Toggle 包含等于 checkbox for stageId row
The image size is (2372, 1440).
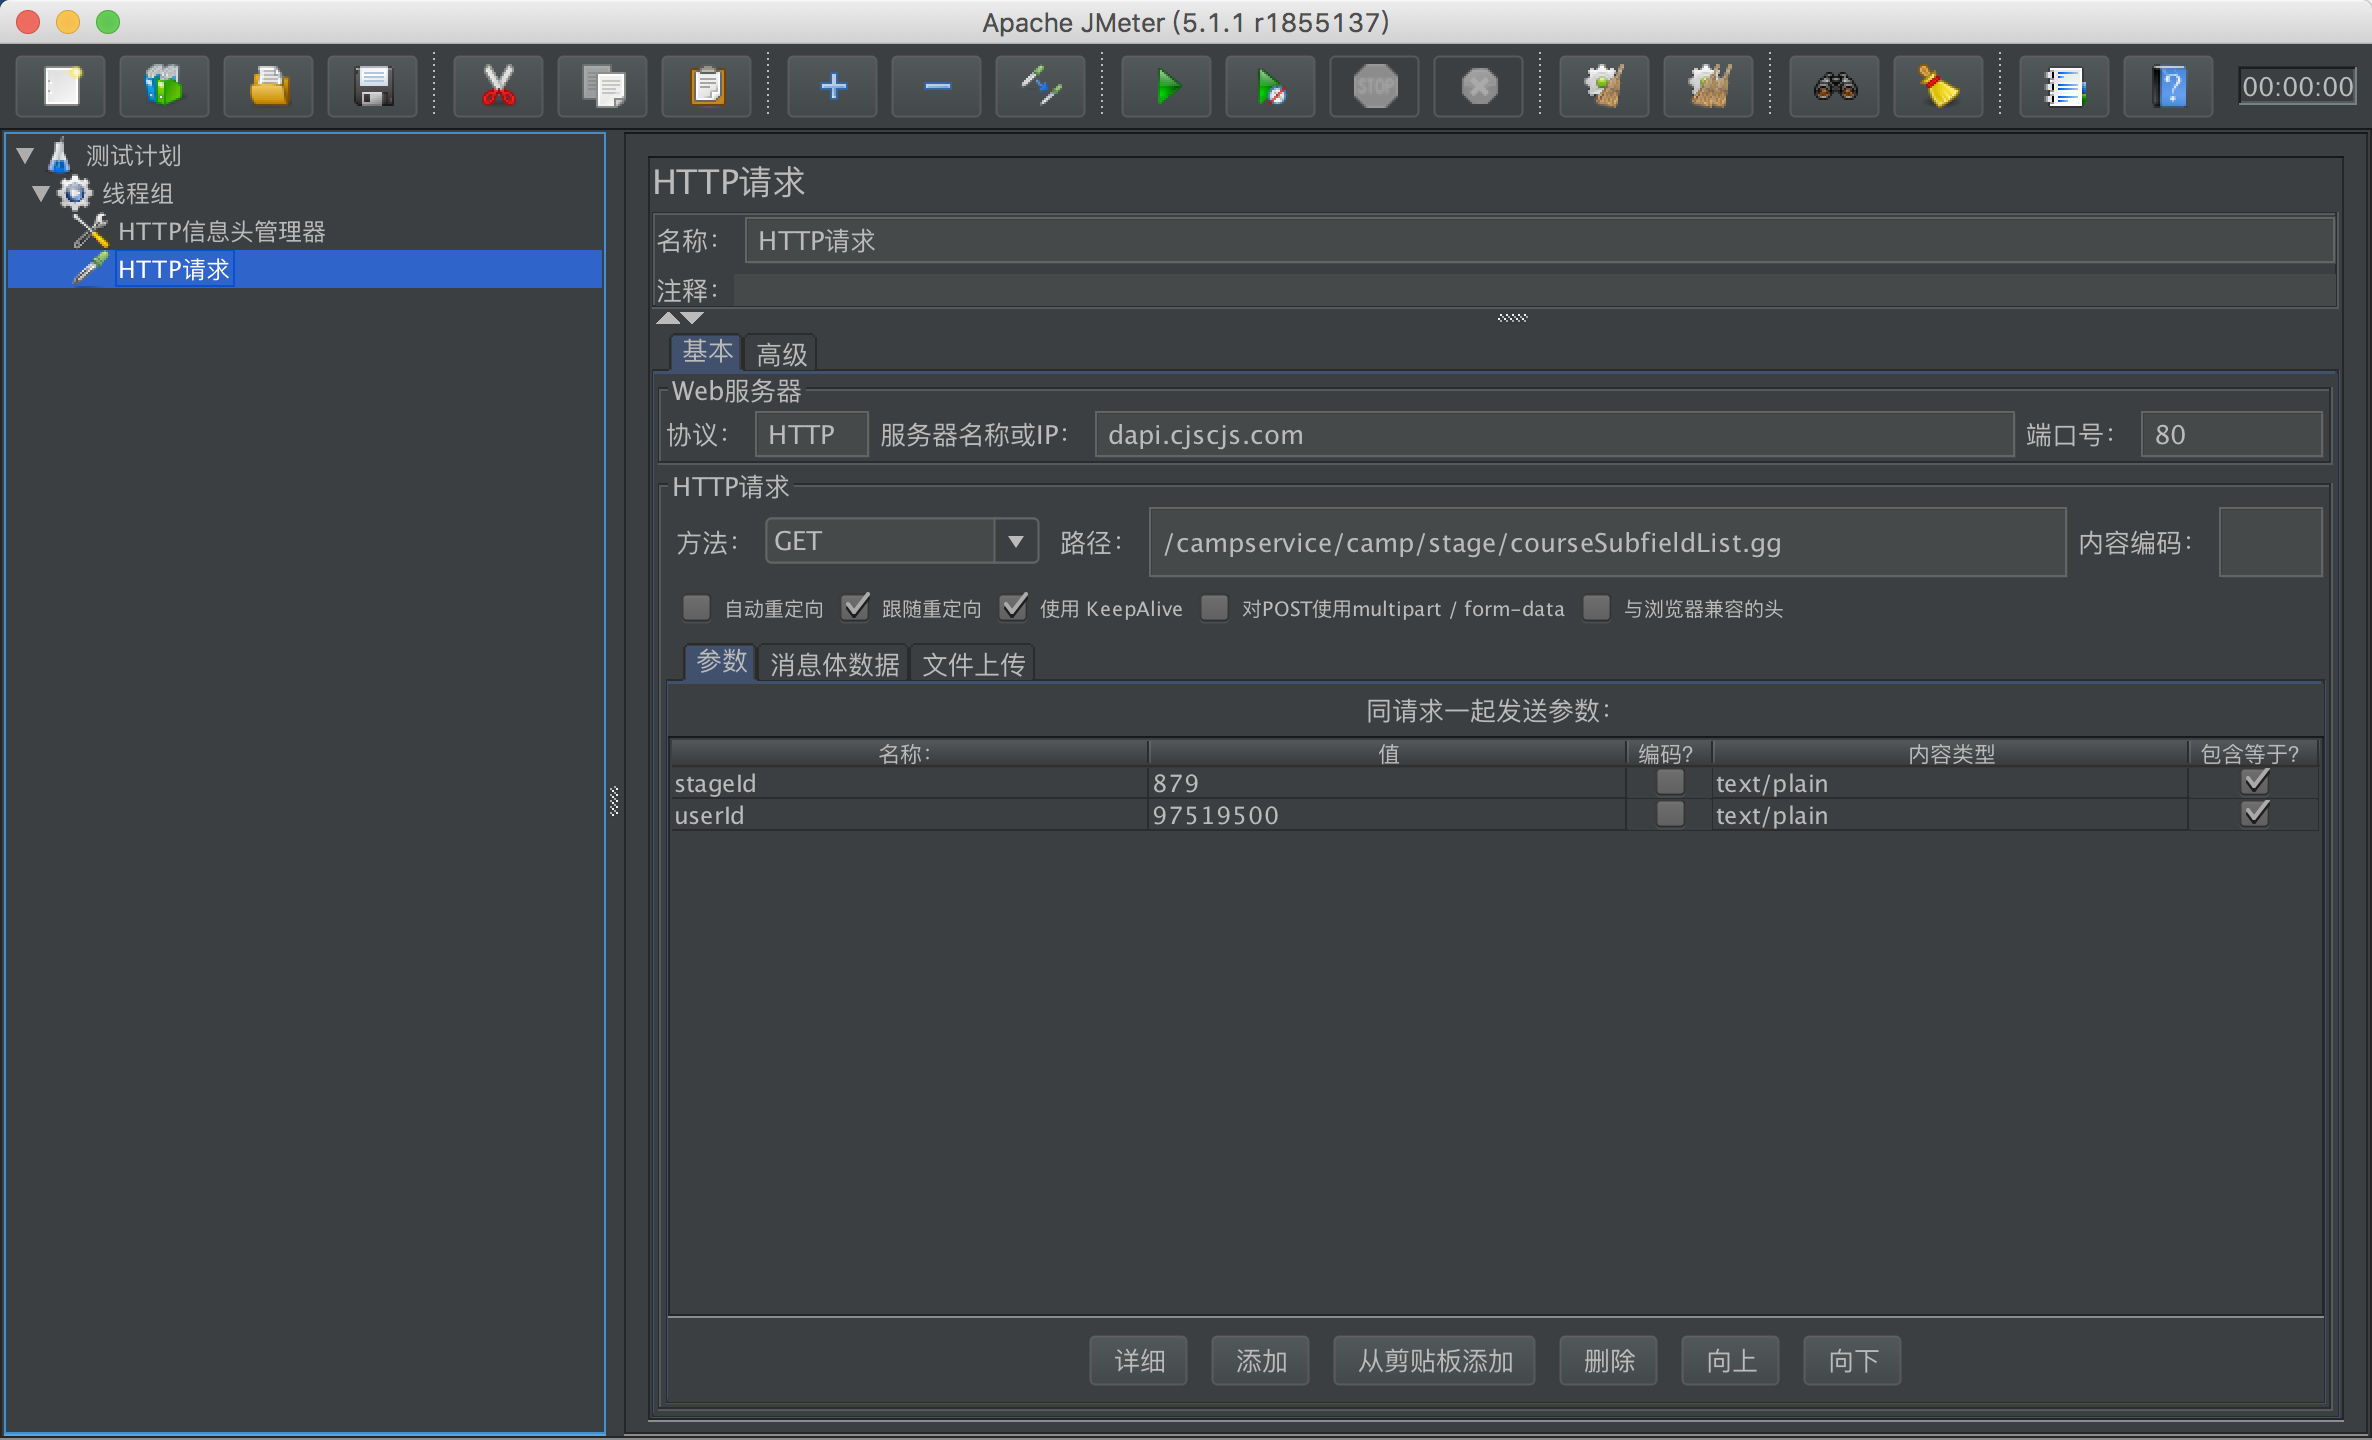pos(2255,782)
